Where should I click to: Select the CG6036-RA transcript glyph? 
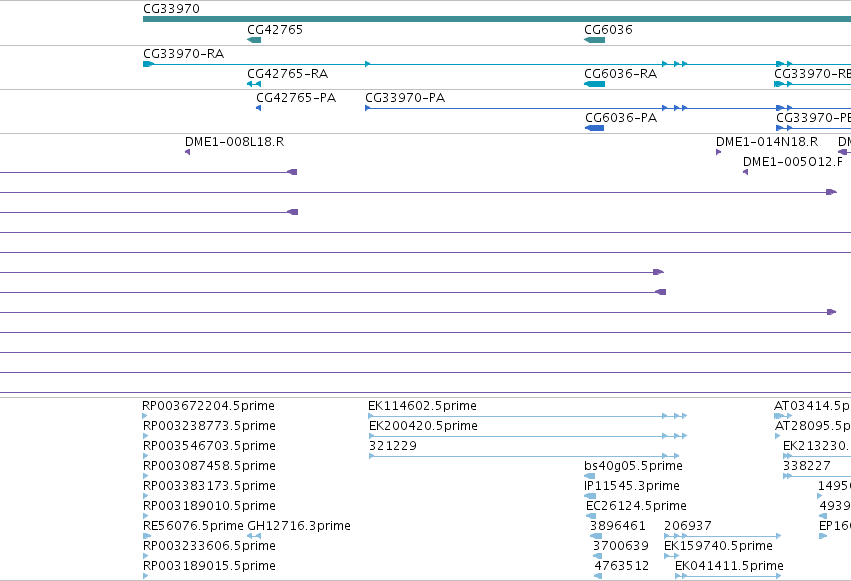click(594, 84)
